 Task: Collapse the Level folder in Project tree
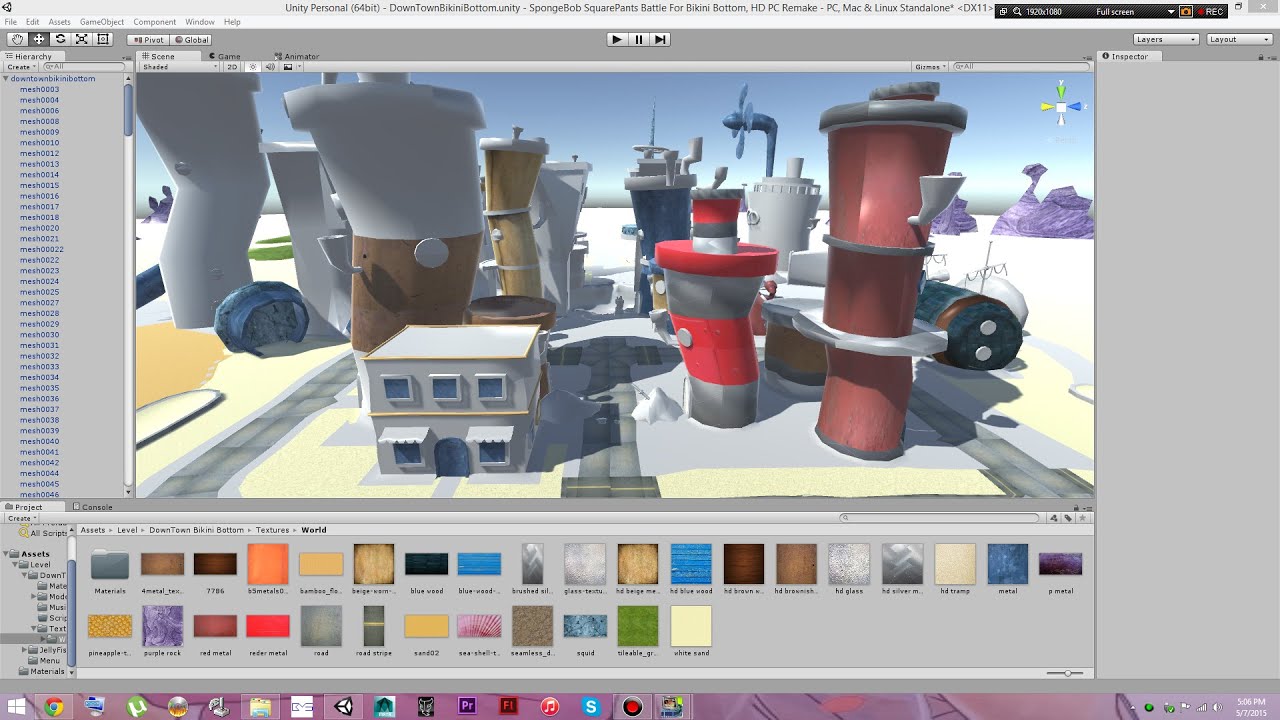click(x=15, y=565)
